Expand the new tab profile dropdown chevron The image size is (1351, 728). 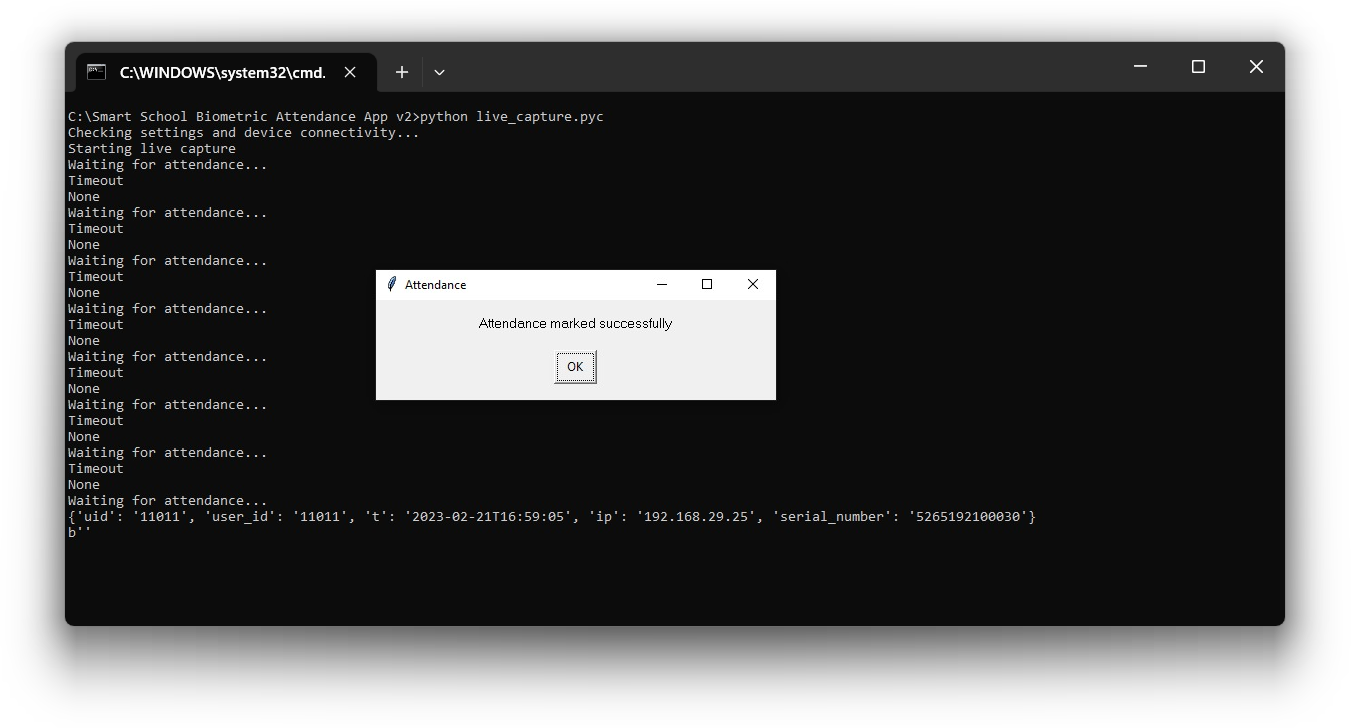pyautogui.click(x=439, y=72)
